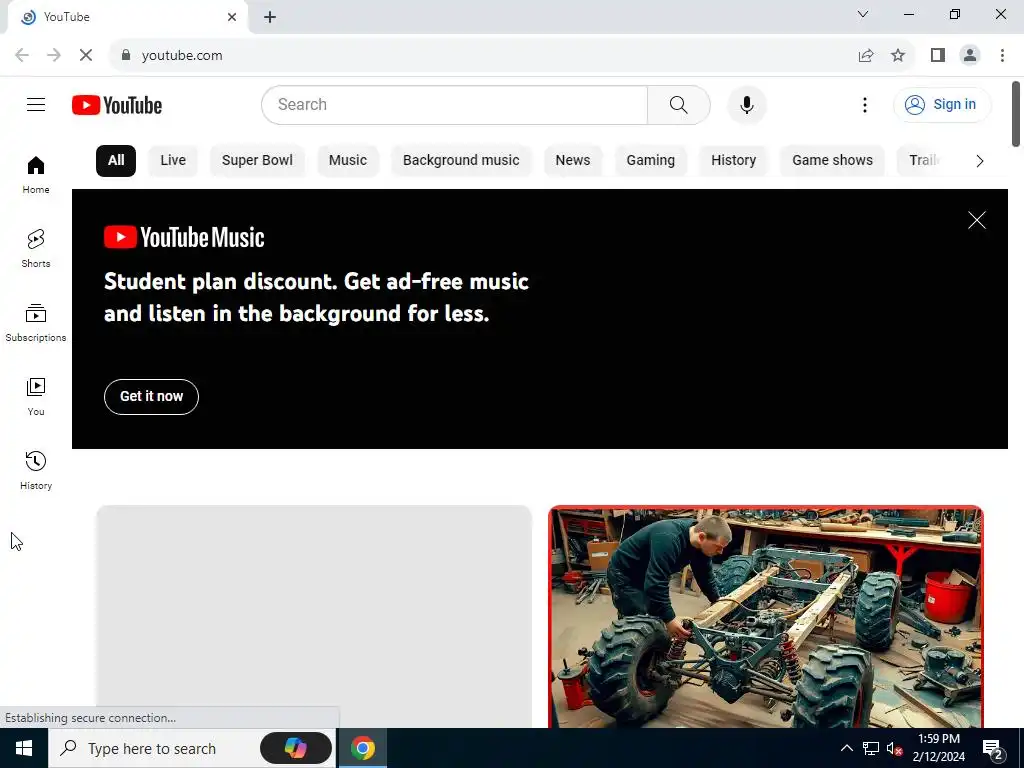Open the You section in sidebar
This screenshot has height=768, width=1024.
click(36, 396)
